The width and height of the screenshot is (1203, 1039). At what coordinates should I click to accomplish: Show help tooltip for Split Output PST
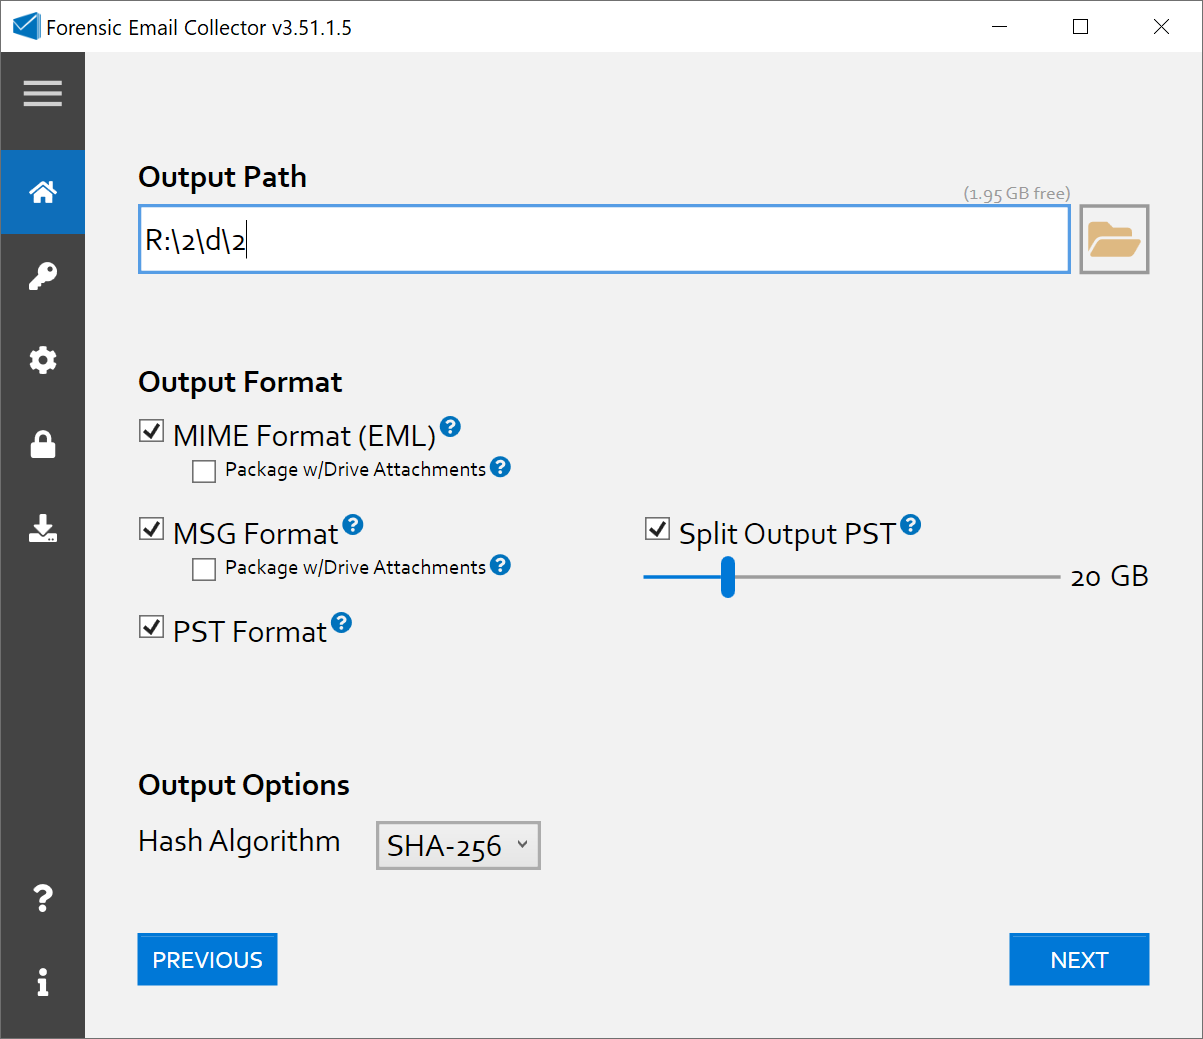910,525
